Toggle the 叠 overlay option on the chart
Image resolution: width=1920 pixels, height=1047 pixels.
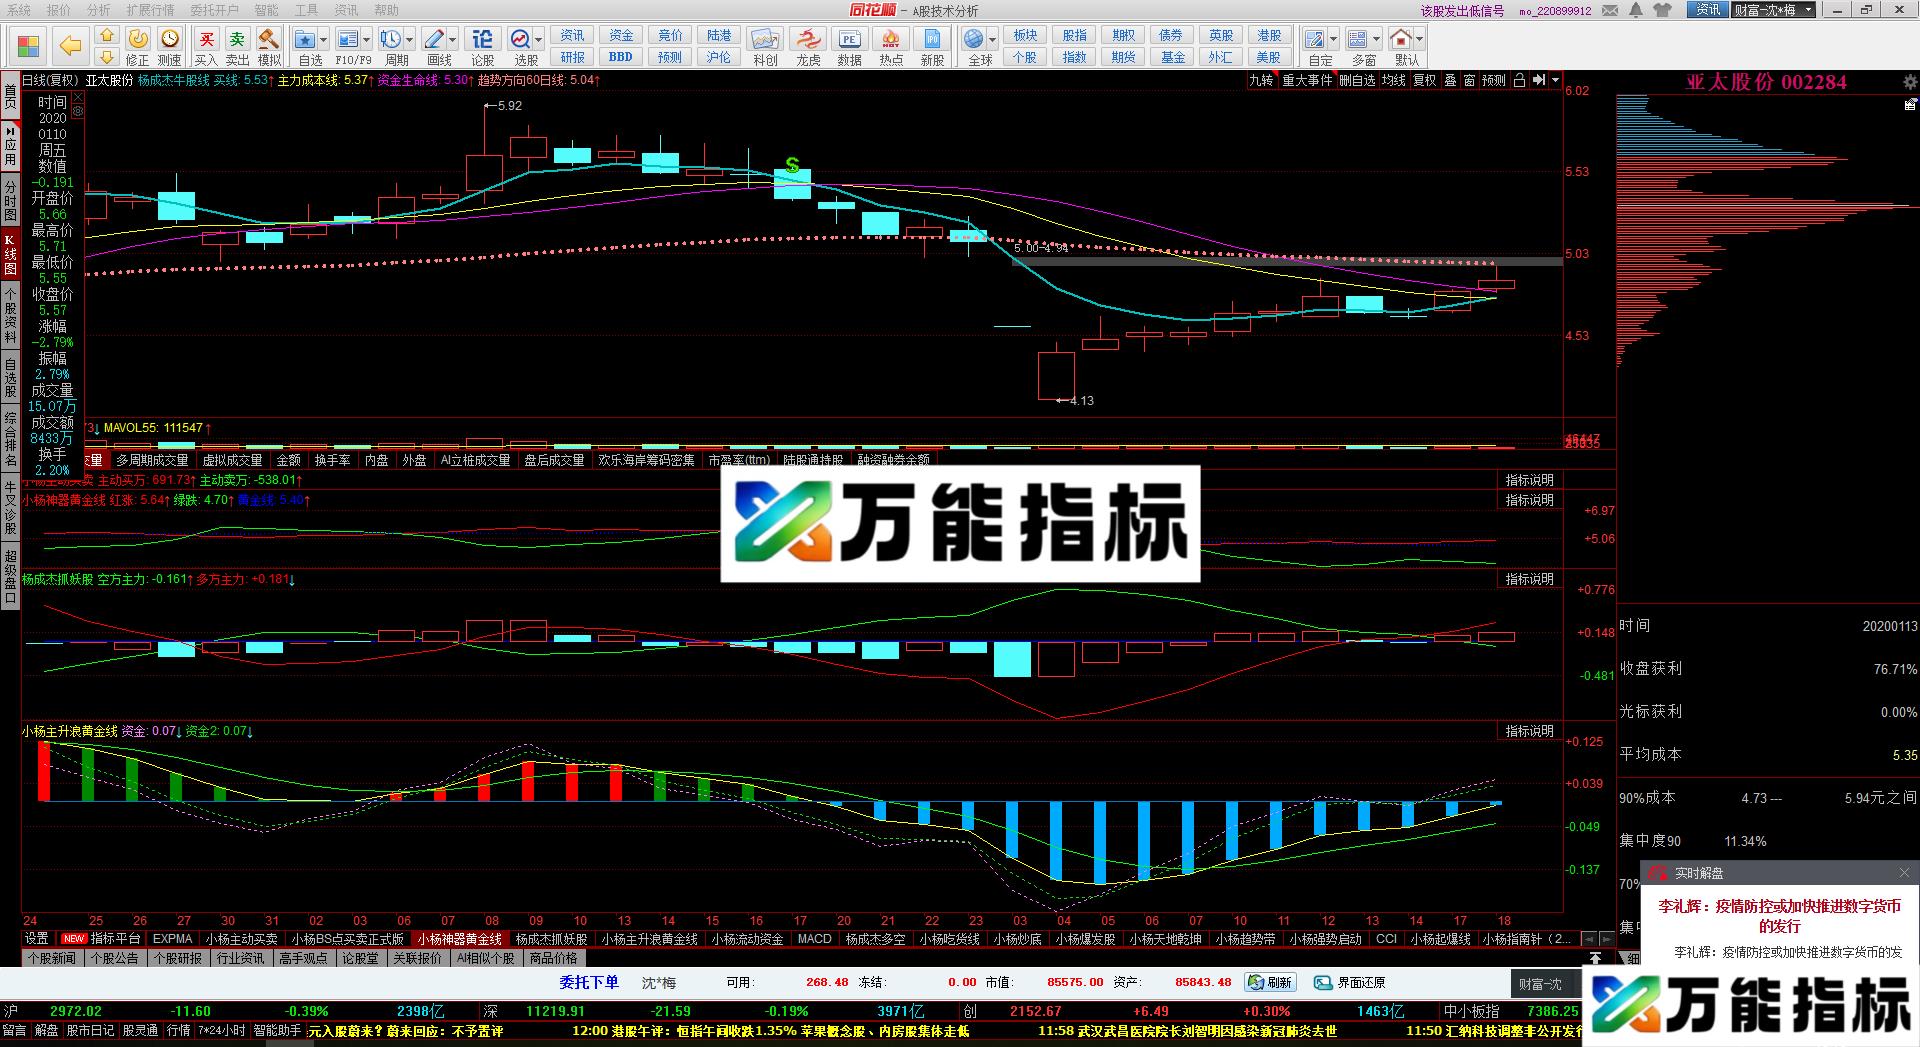(x=1451, y=82)
